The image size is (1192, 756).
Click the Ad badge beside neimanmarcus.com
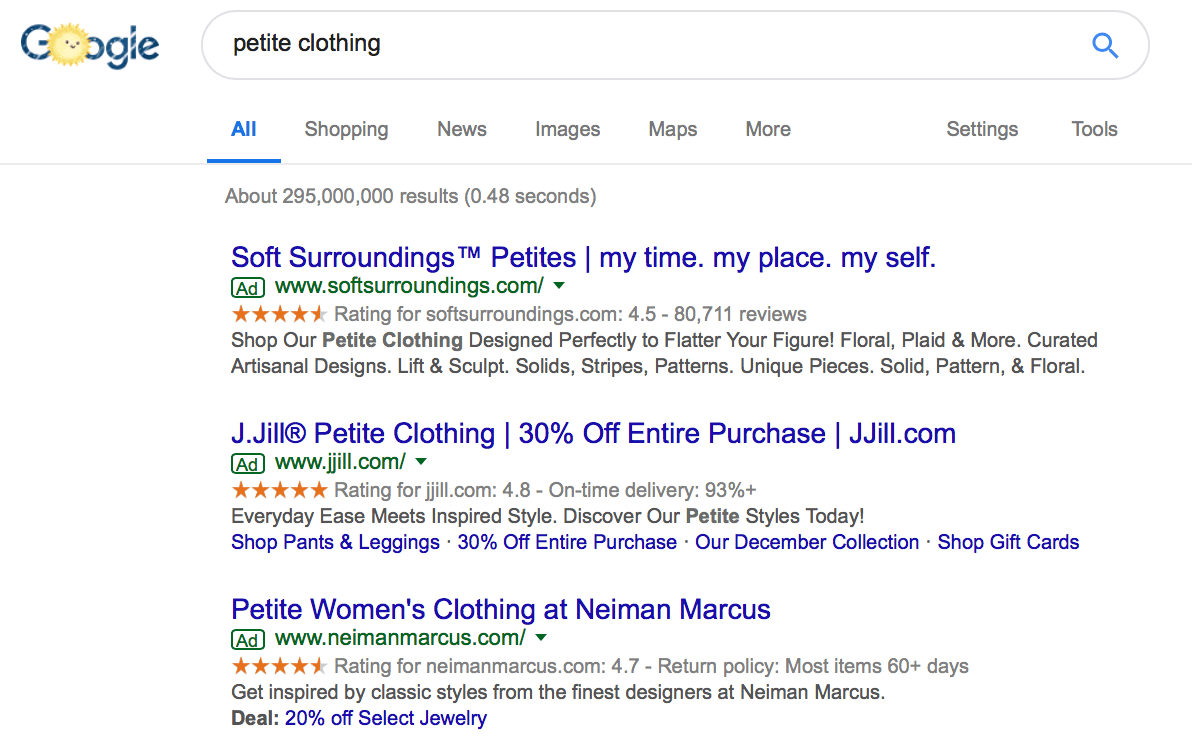tap(248, 640)
